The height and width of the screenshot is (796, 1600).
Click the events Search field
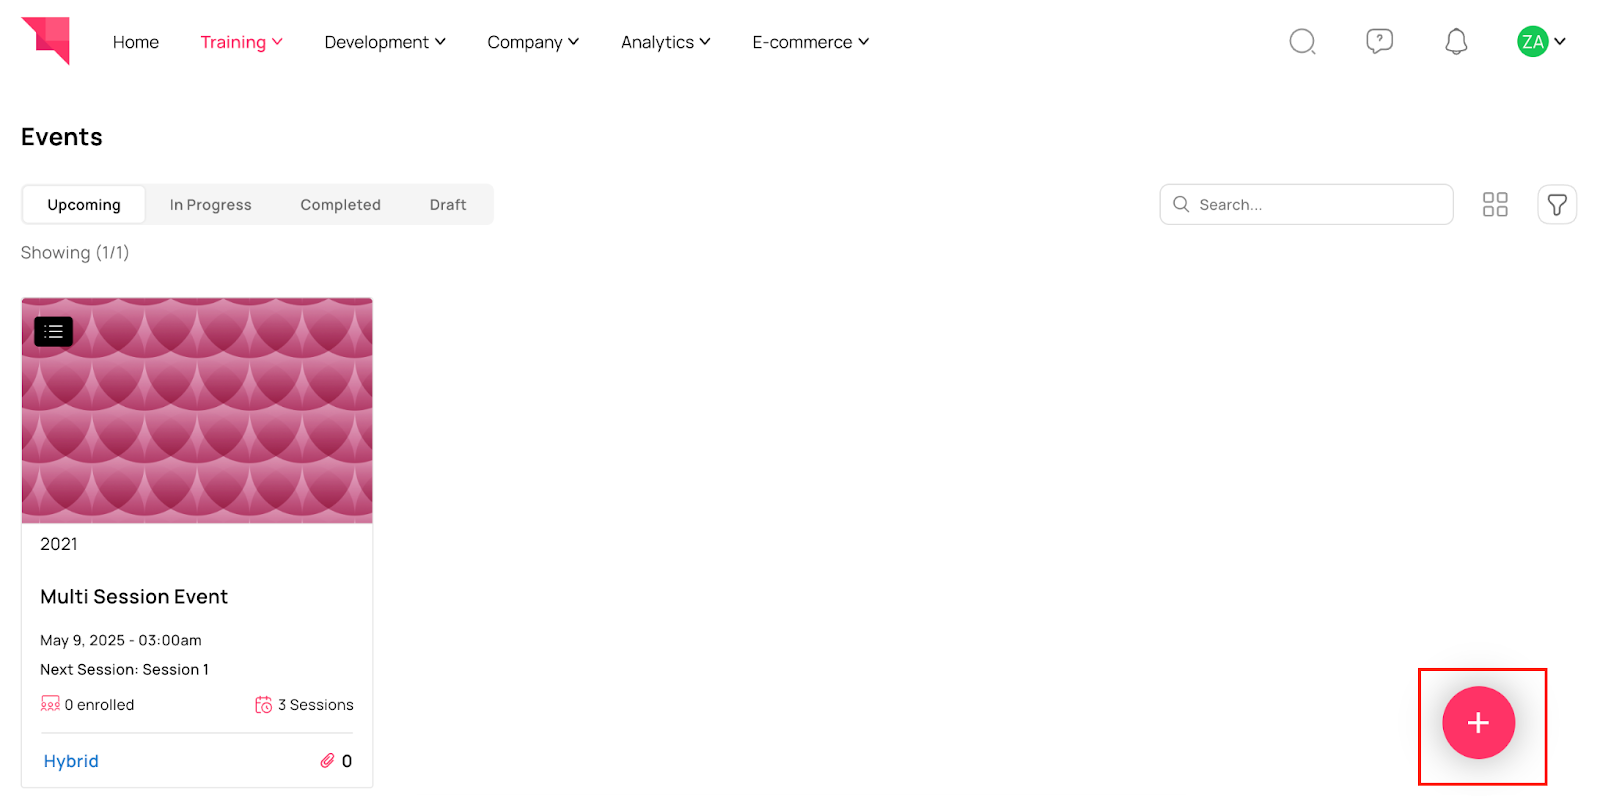coord(1306,204)
